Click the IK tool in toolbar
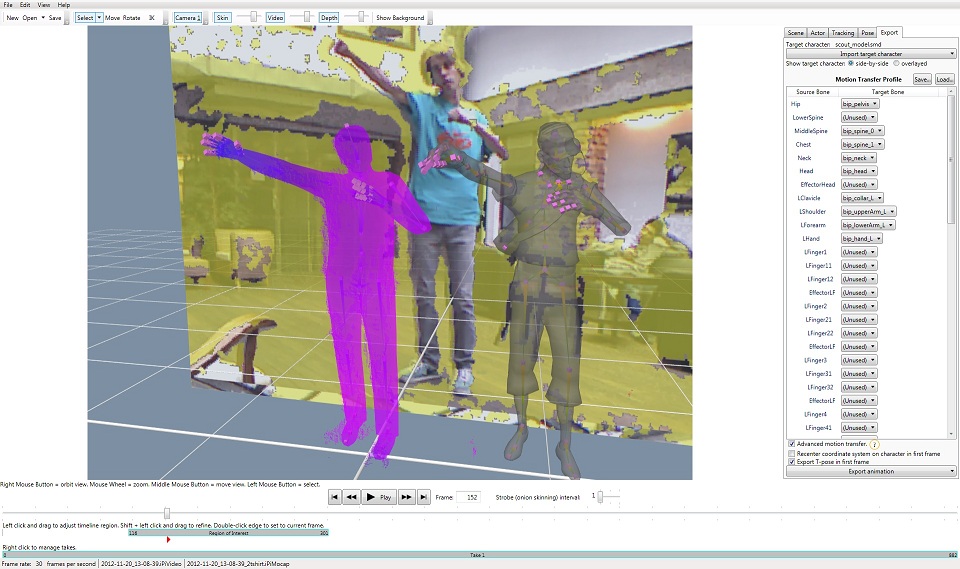The height and width of the screenshot is (569, 960). (152, 18)
